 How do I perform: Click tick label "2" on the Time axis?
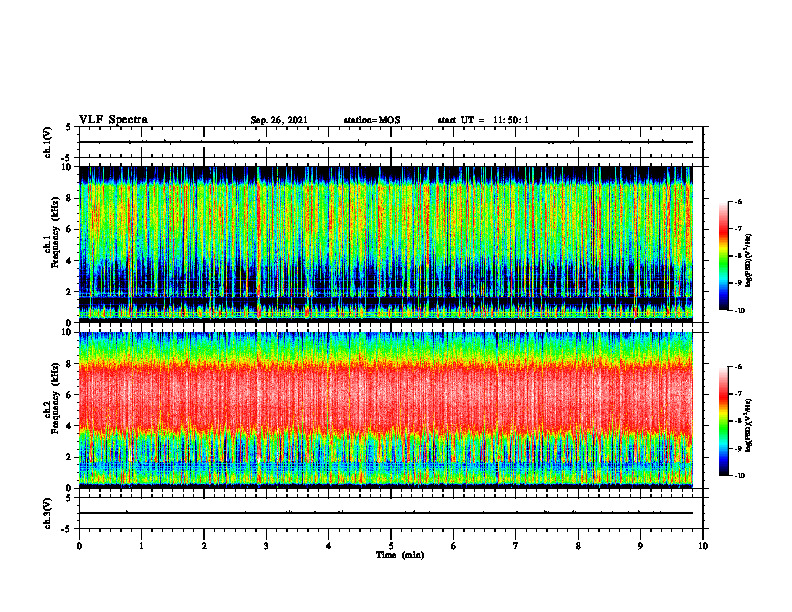pos(204,546)
